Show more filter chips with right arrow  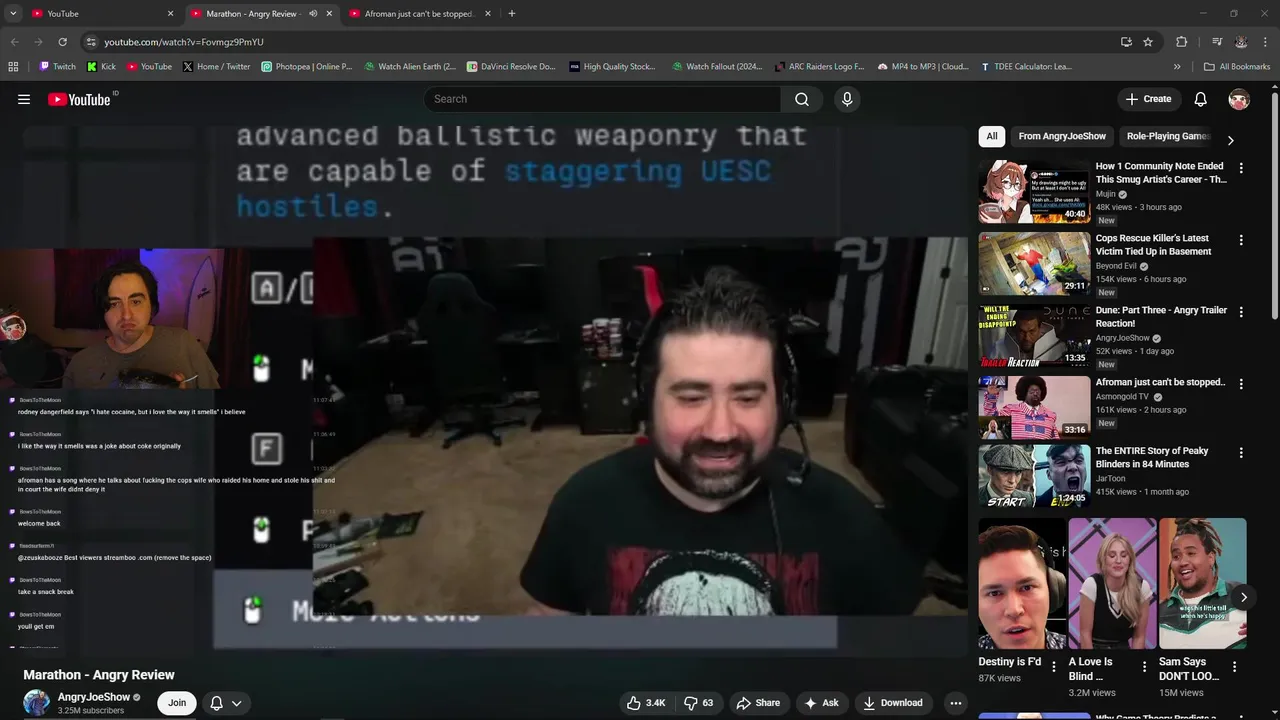(1230, 140)
